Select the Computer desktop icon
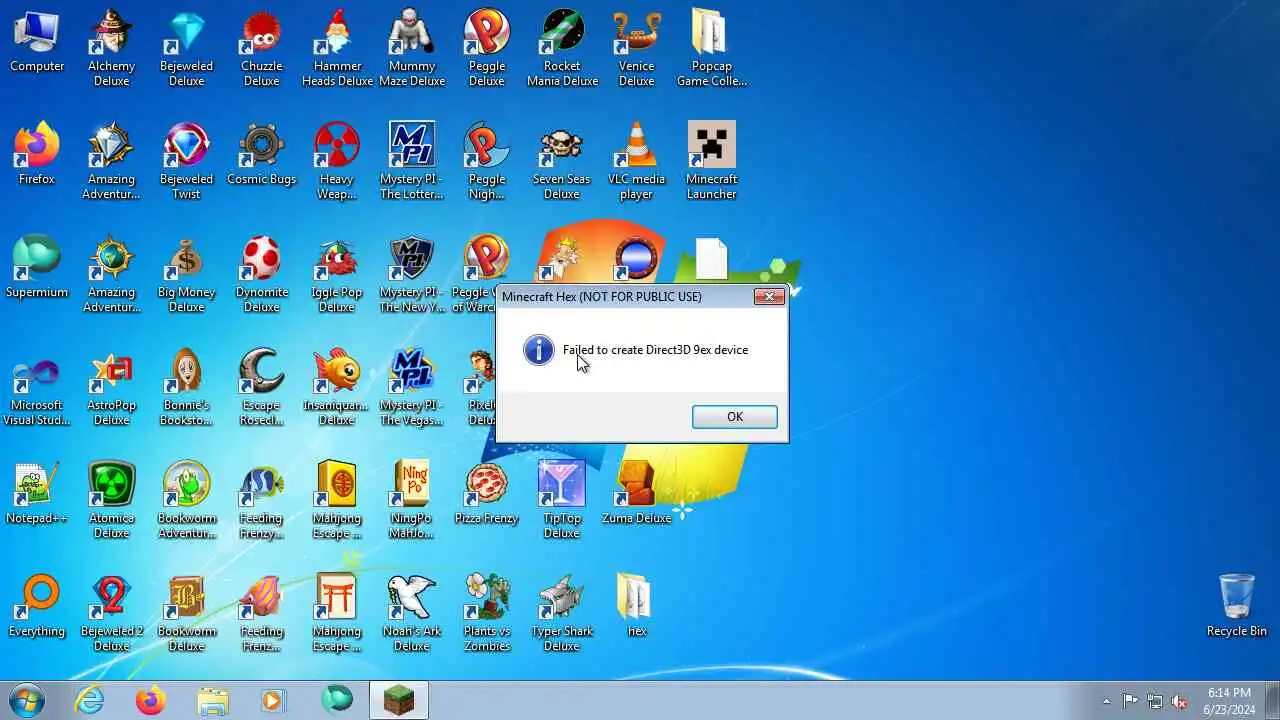Viewport: 1280px width, 720px height. pos(37,42)
